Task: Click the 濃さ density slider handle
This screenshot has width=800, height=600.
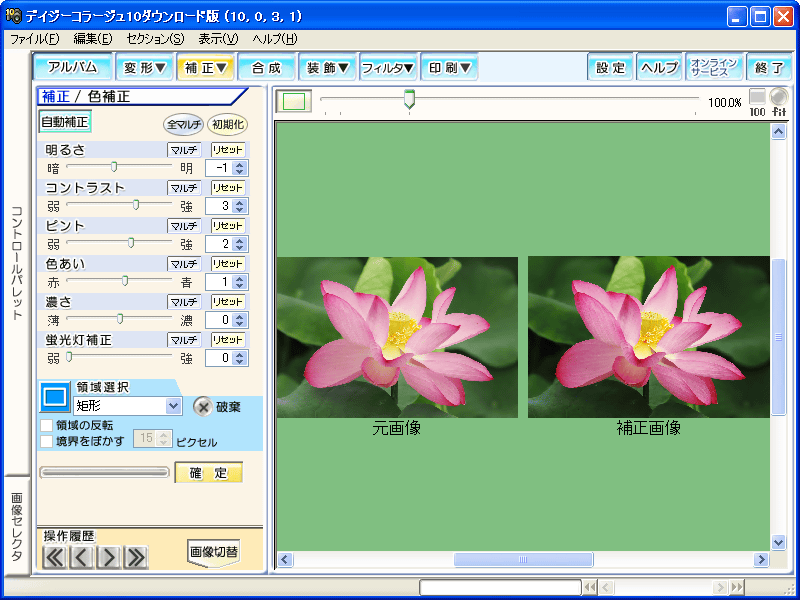Action: (x=120, y=319)
